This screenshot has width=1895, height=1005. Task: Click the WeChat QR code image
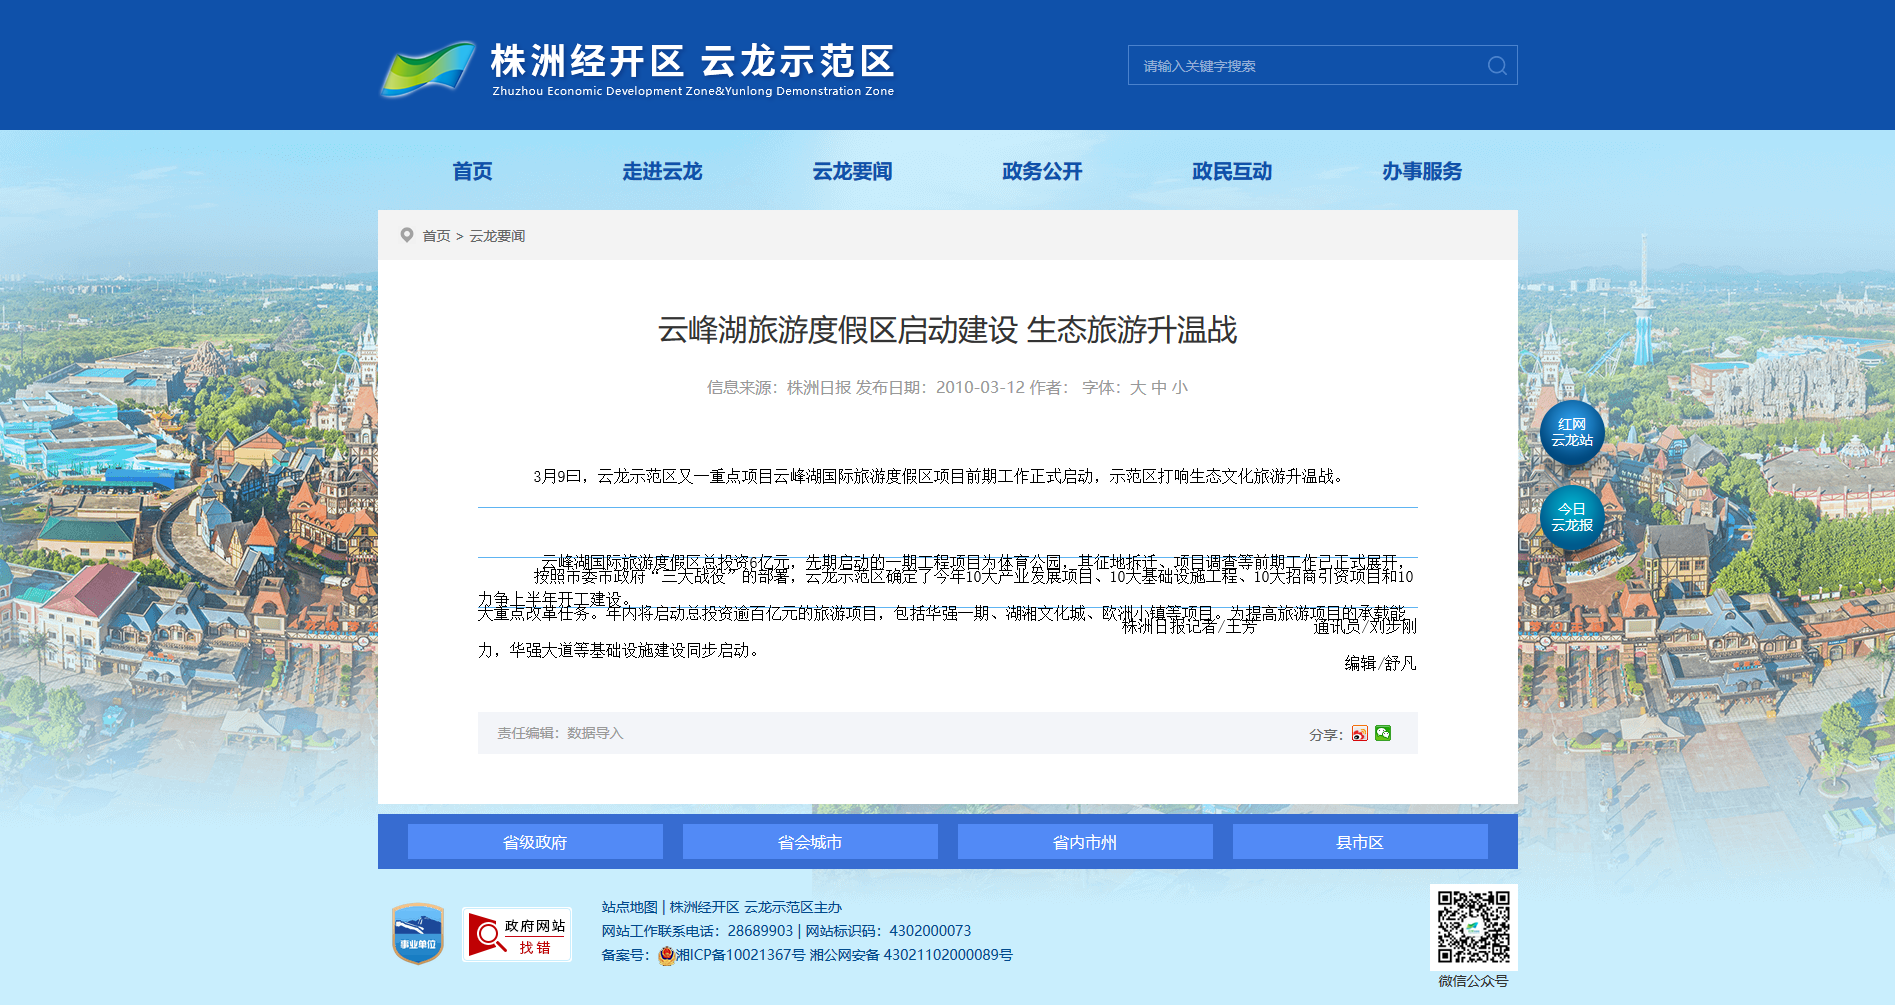coord(1473,927)
